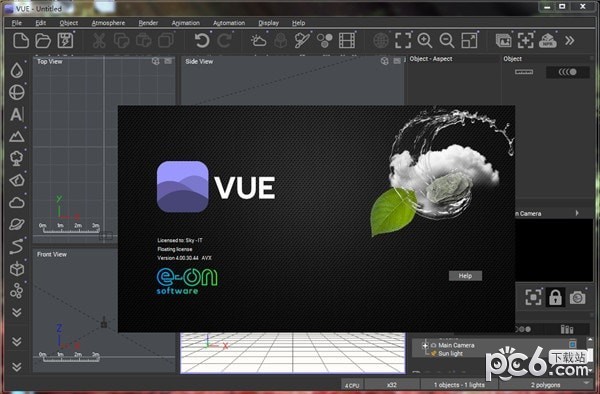Click the Redo arrow
600x394 pixels.
[224, 41]
